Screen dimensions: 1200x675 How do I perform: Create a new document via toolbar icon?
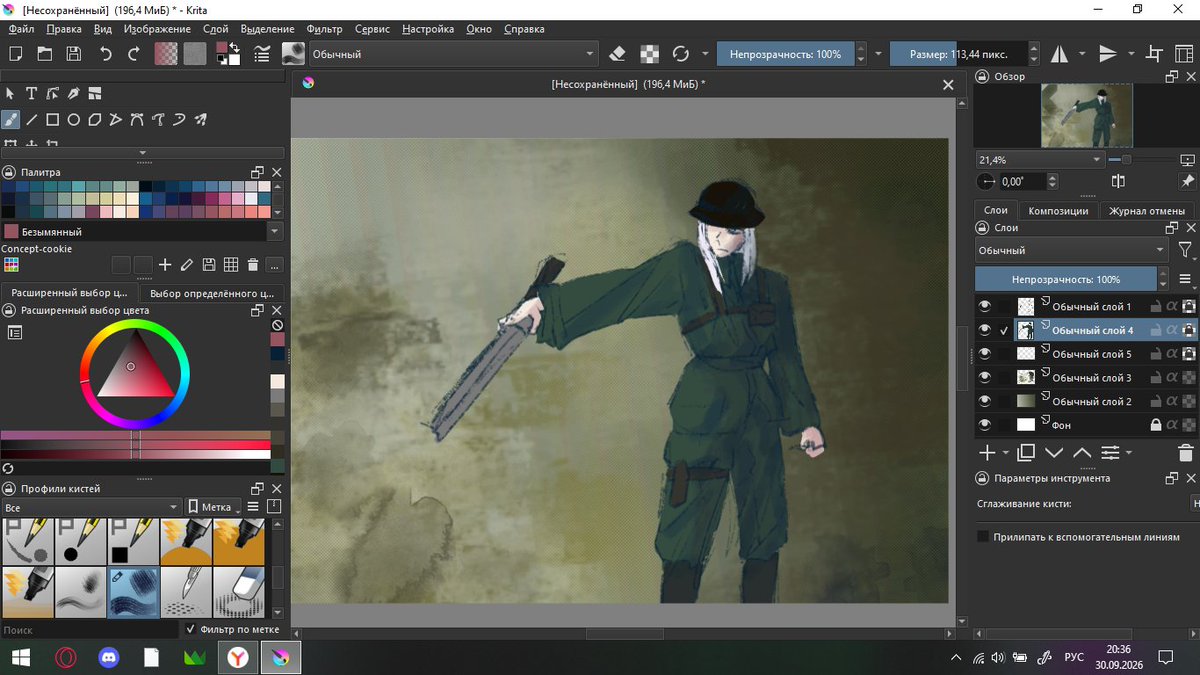pyautogui.click(x=16, y=54)
